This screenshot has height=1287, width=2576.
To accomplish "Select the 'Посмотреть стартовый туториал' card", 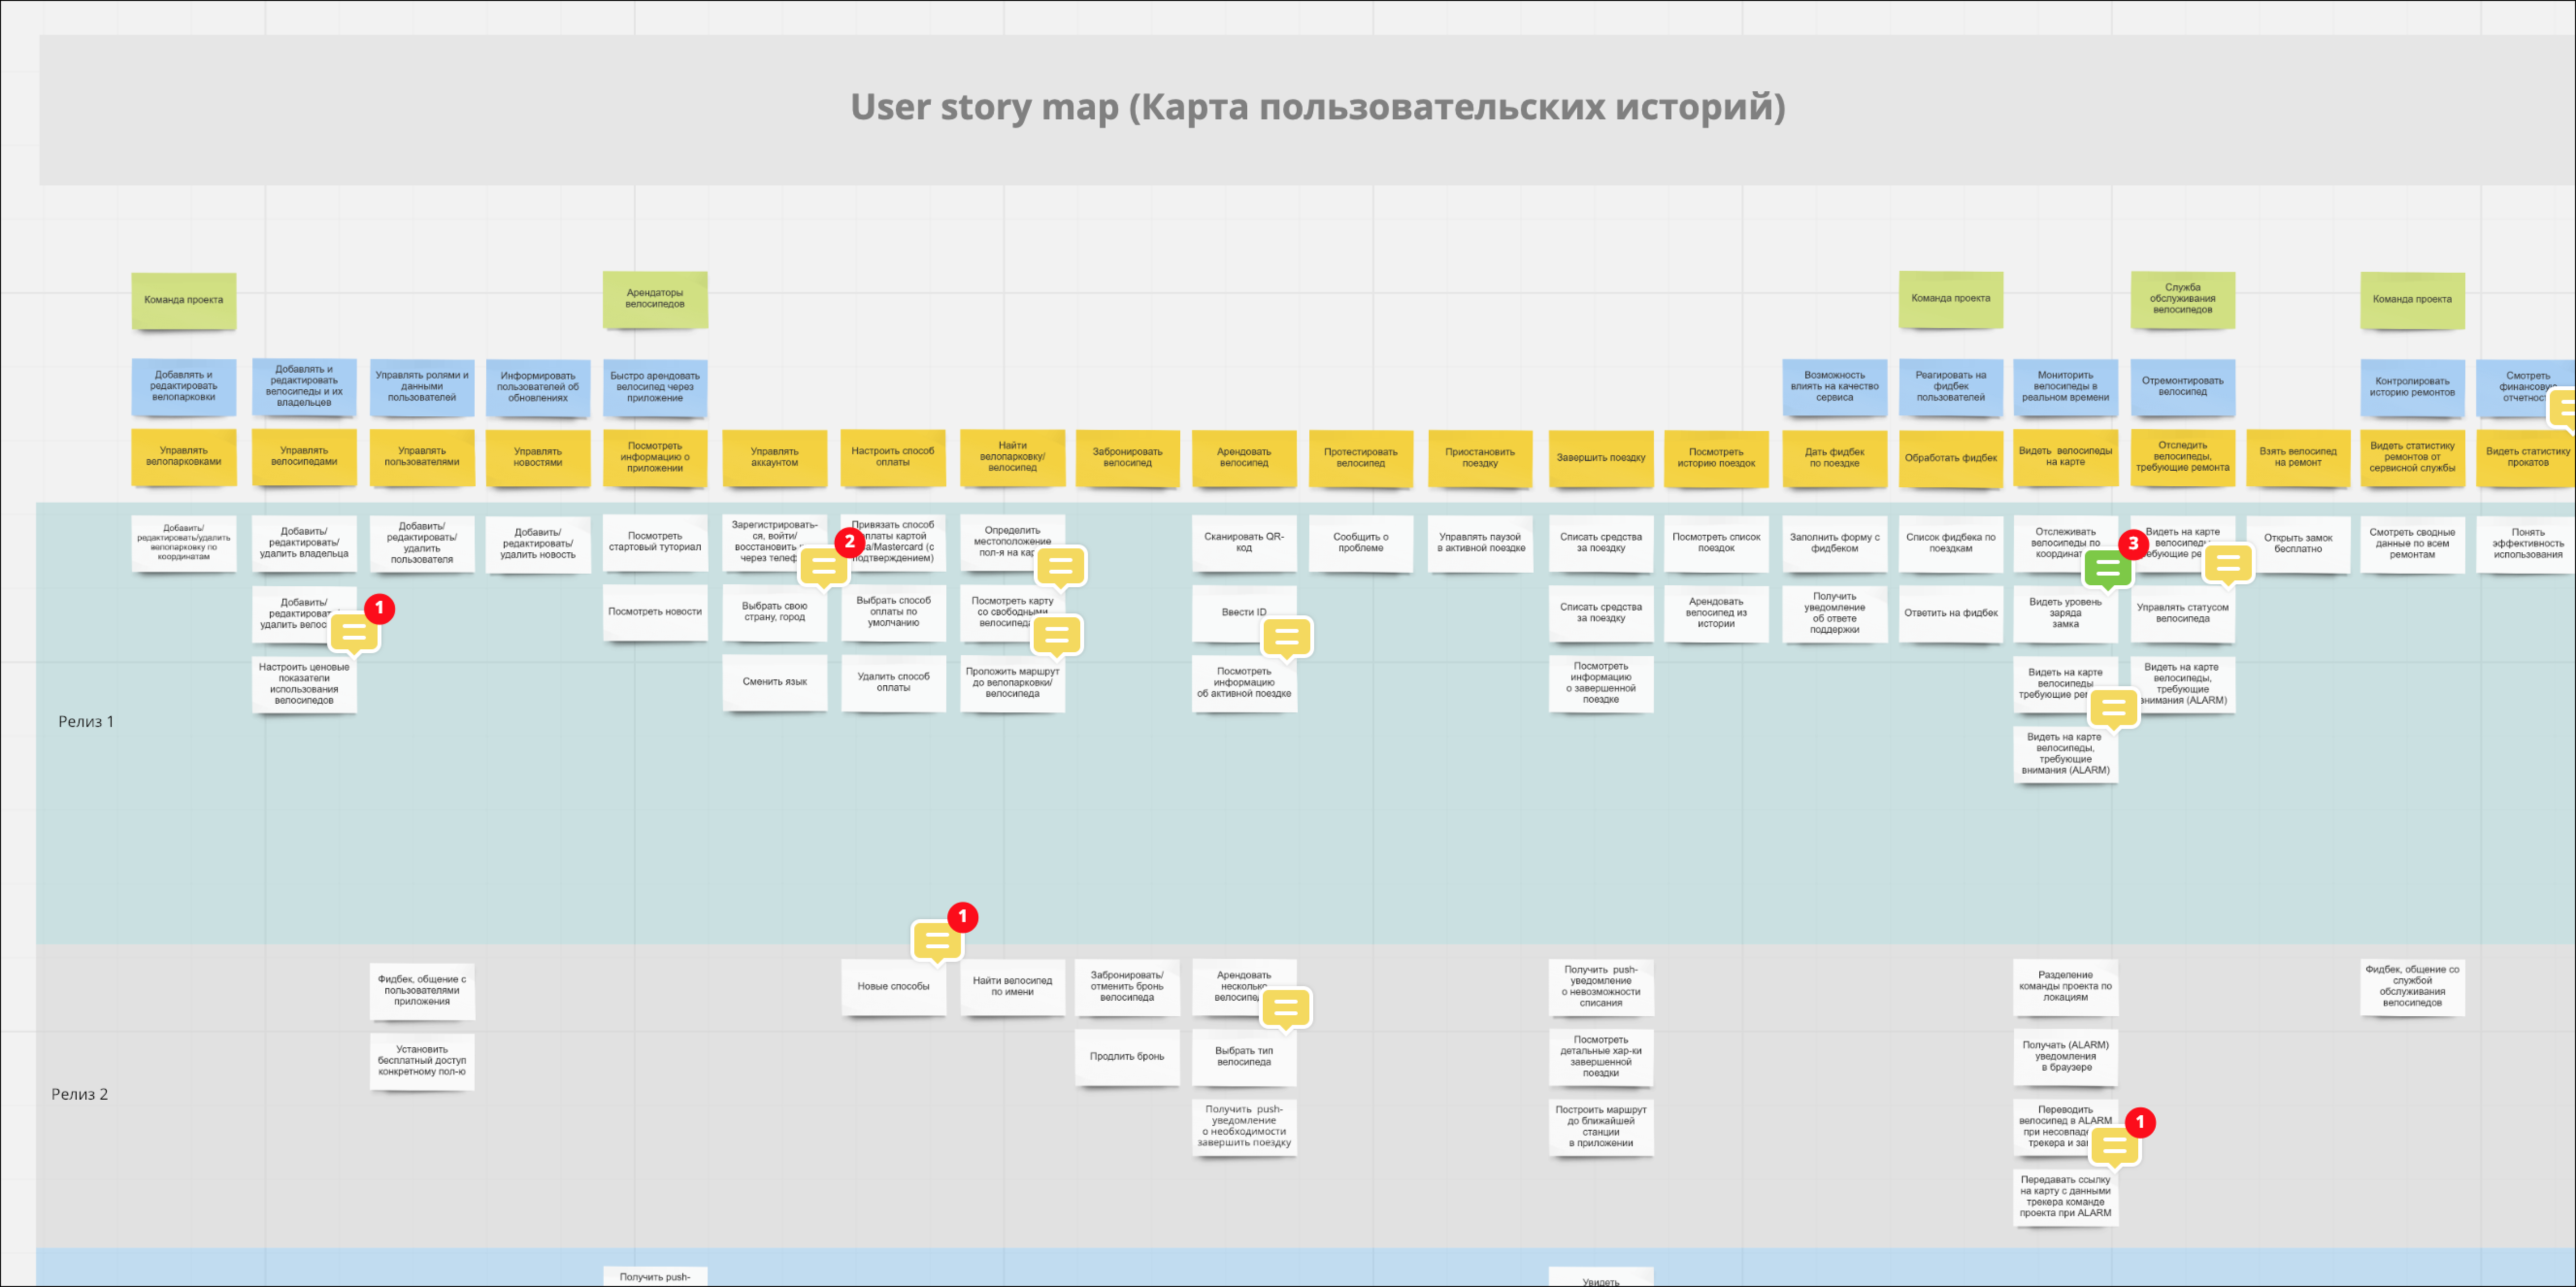I will coord(655,543).
